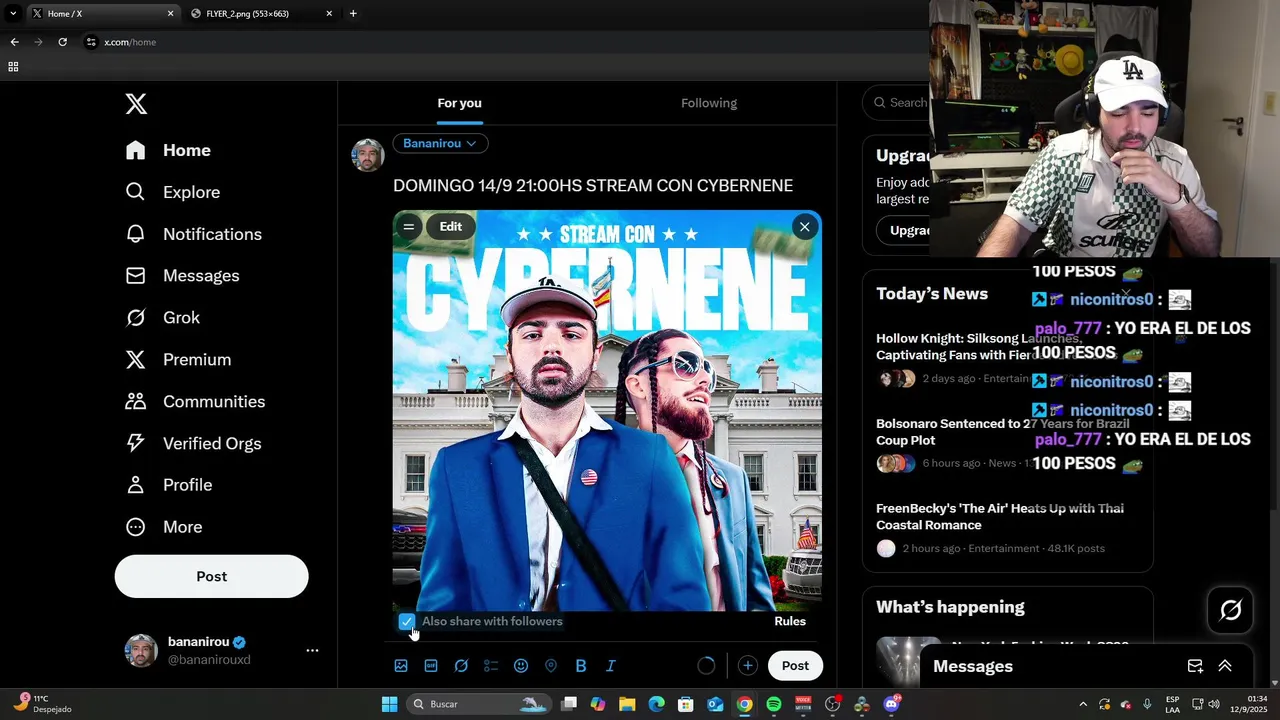Go to Profile from the sidebar
The width and height of the screenshot is (1280, 720).
point(168,485)
